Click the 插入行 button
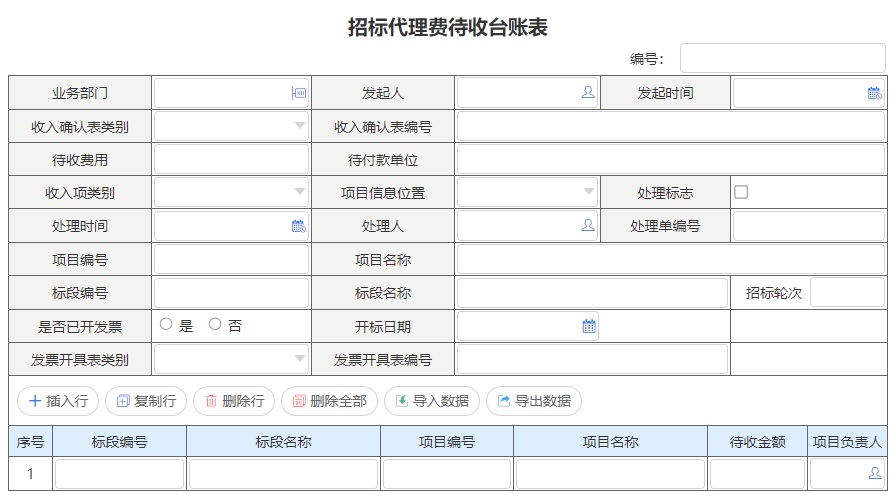The width and height of the screenshot is (896, 498). tap(58, 401)
